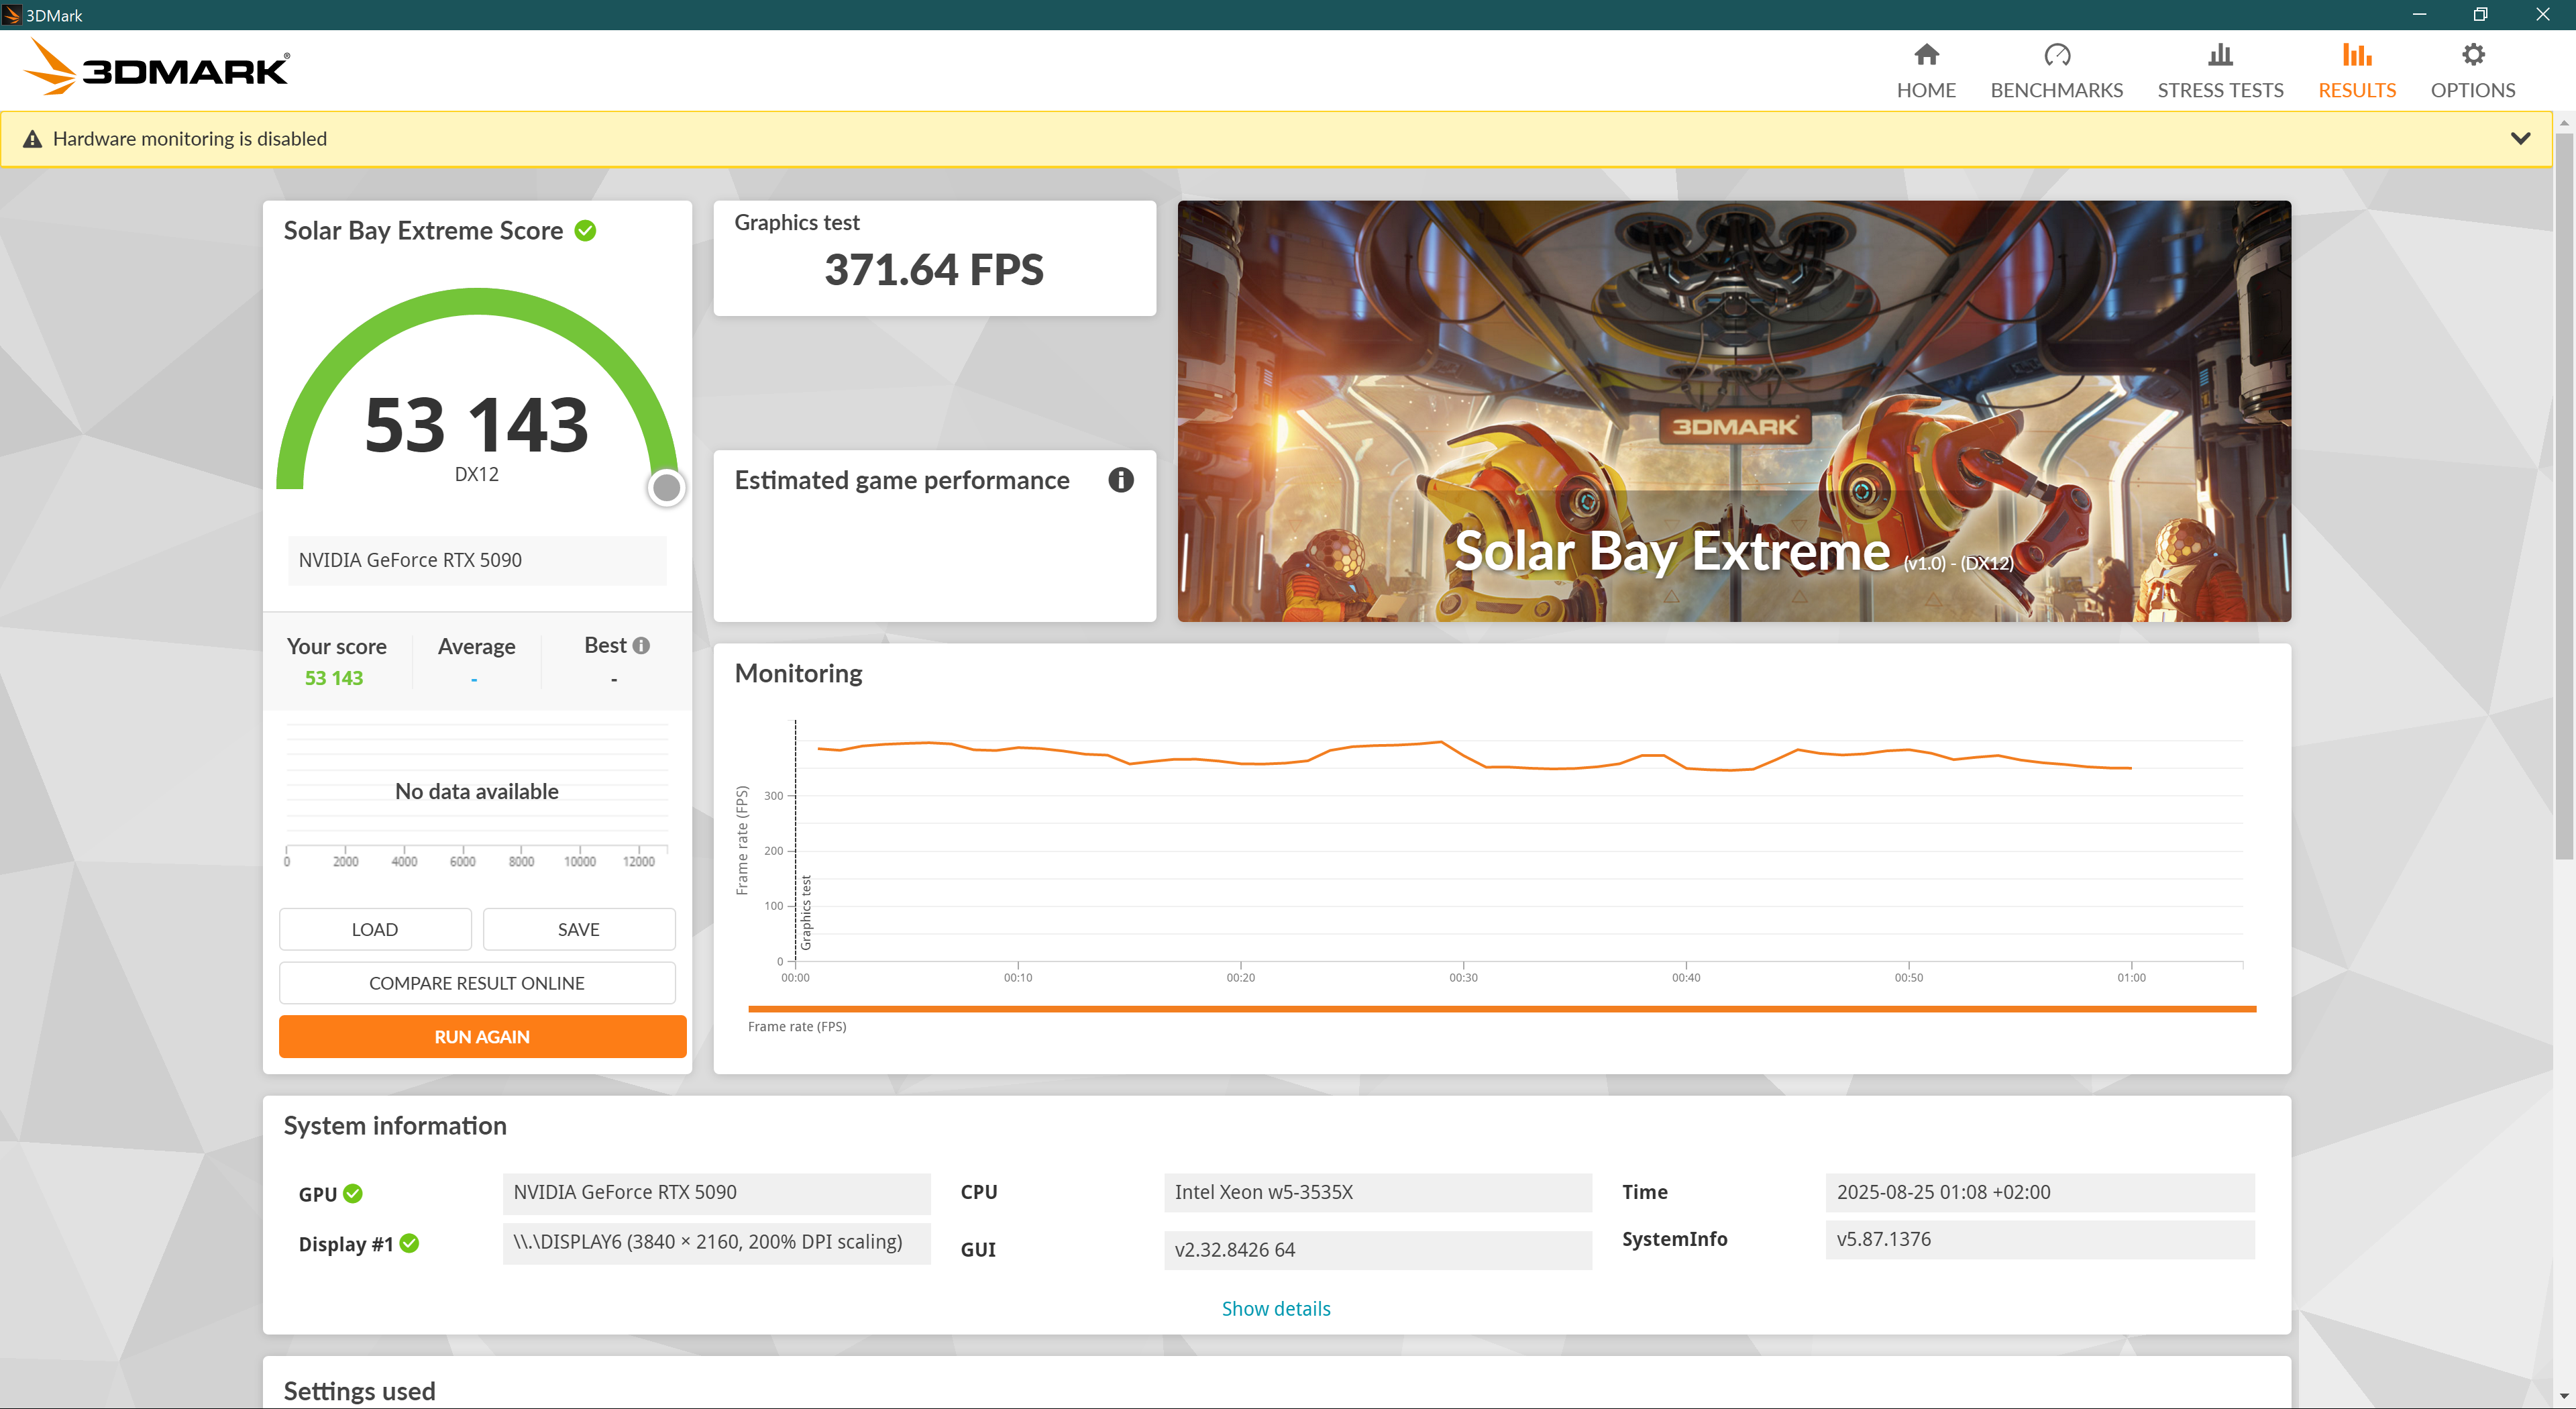Click the Average score label

coord(477,647)
